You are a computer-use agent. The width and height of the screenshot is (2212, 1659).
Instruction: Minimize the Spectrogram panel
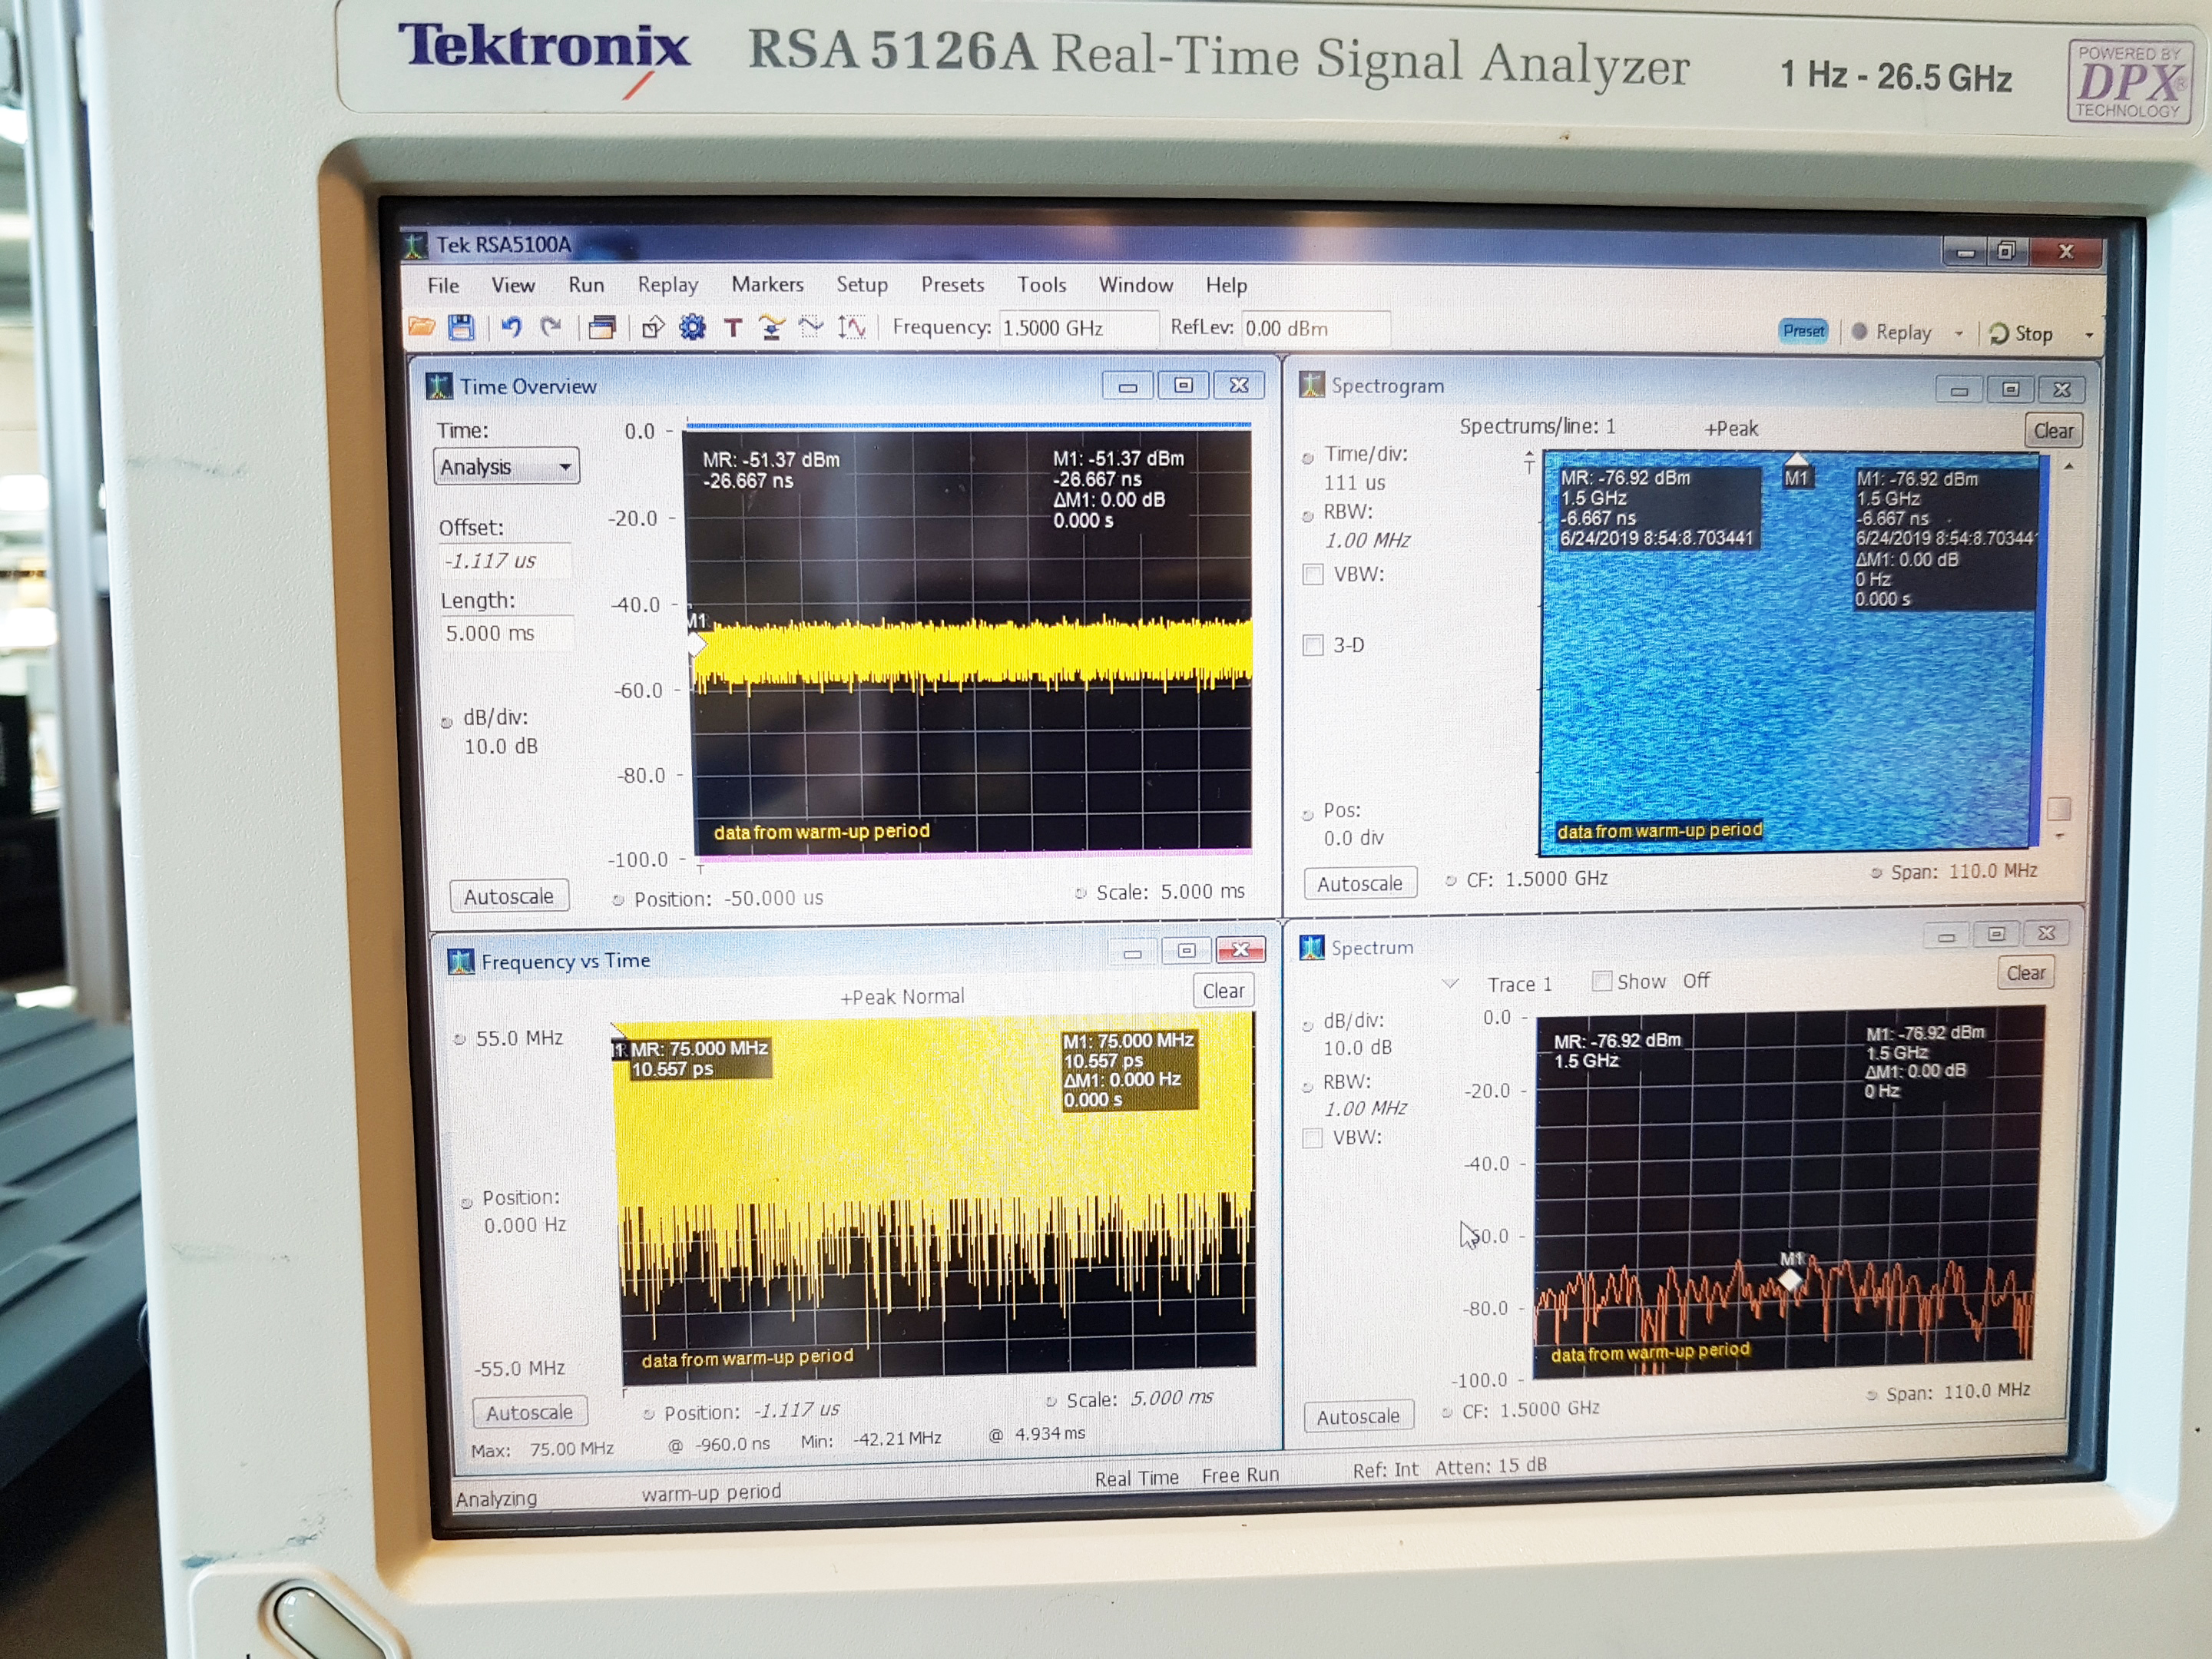[1959, 390]
